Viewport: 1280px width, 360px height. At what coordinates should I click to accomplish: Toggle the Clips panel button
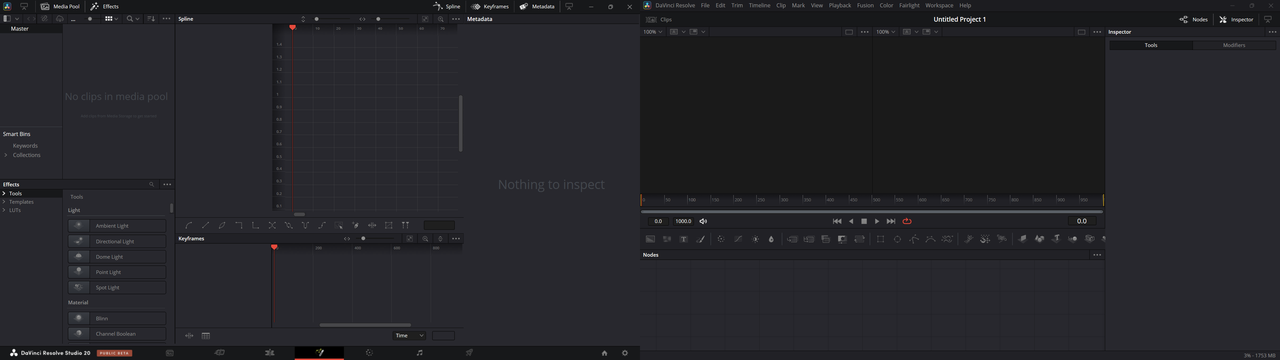tap(659, 19)
